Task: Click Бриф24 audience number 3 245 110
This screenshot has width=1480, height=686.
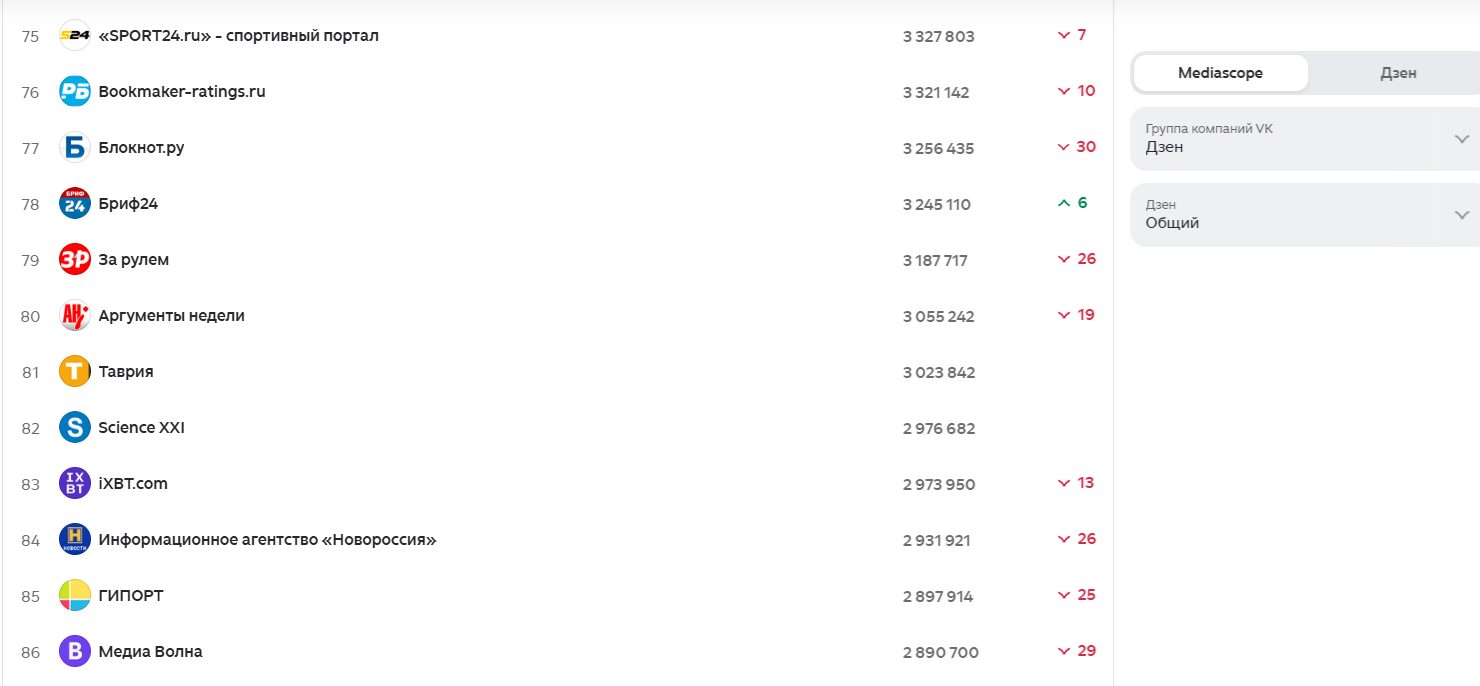Action: [x=936, y=205]
